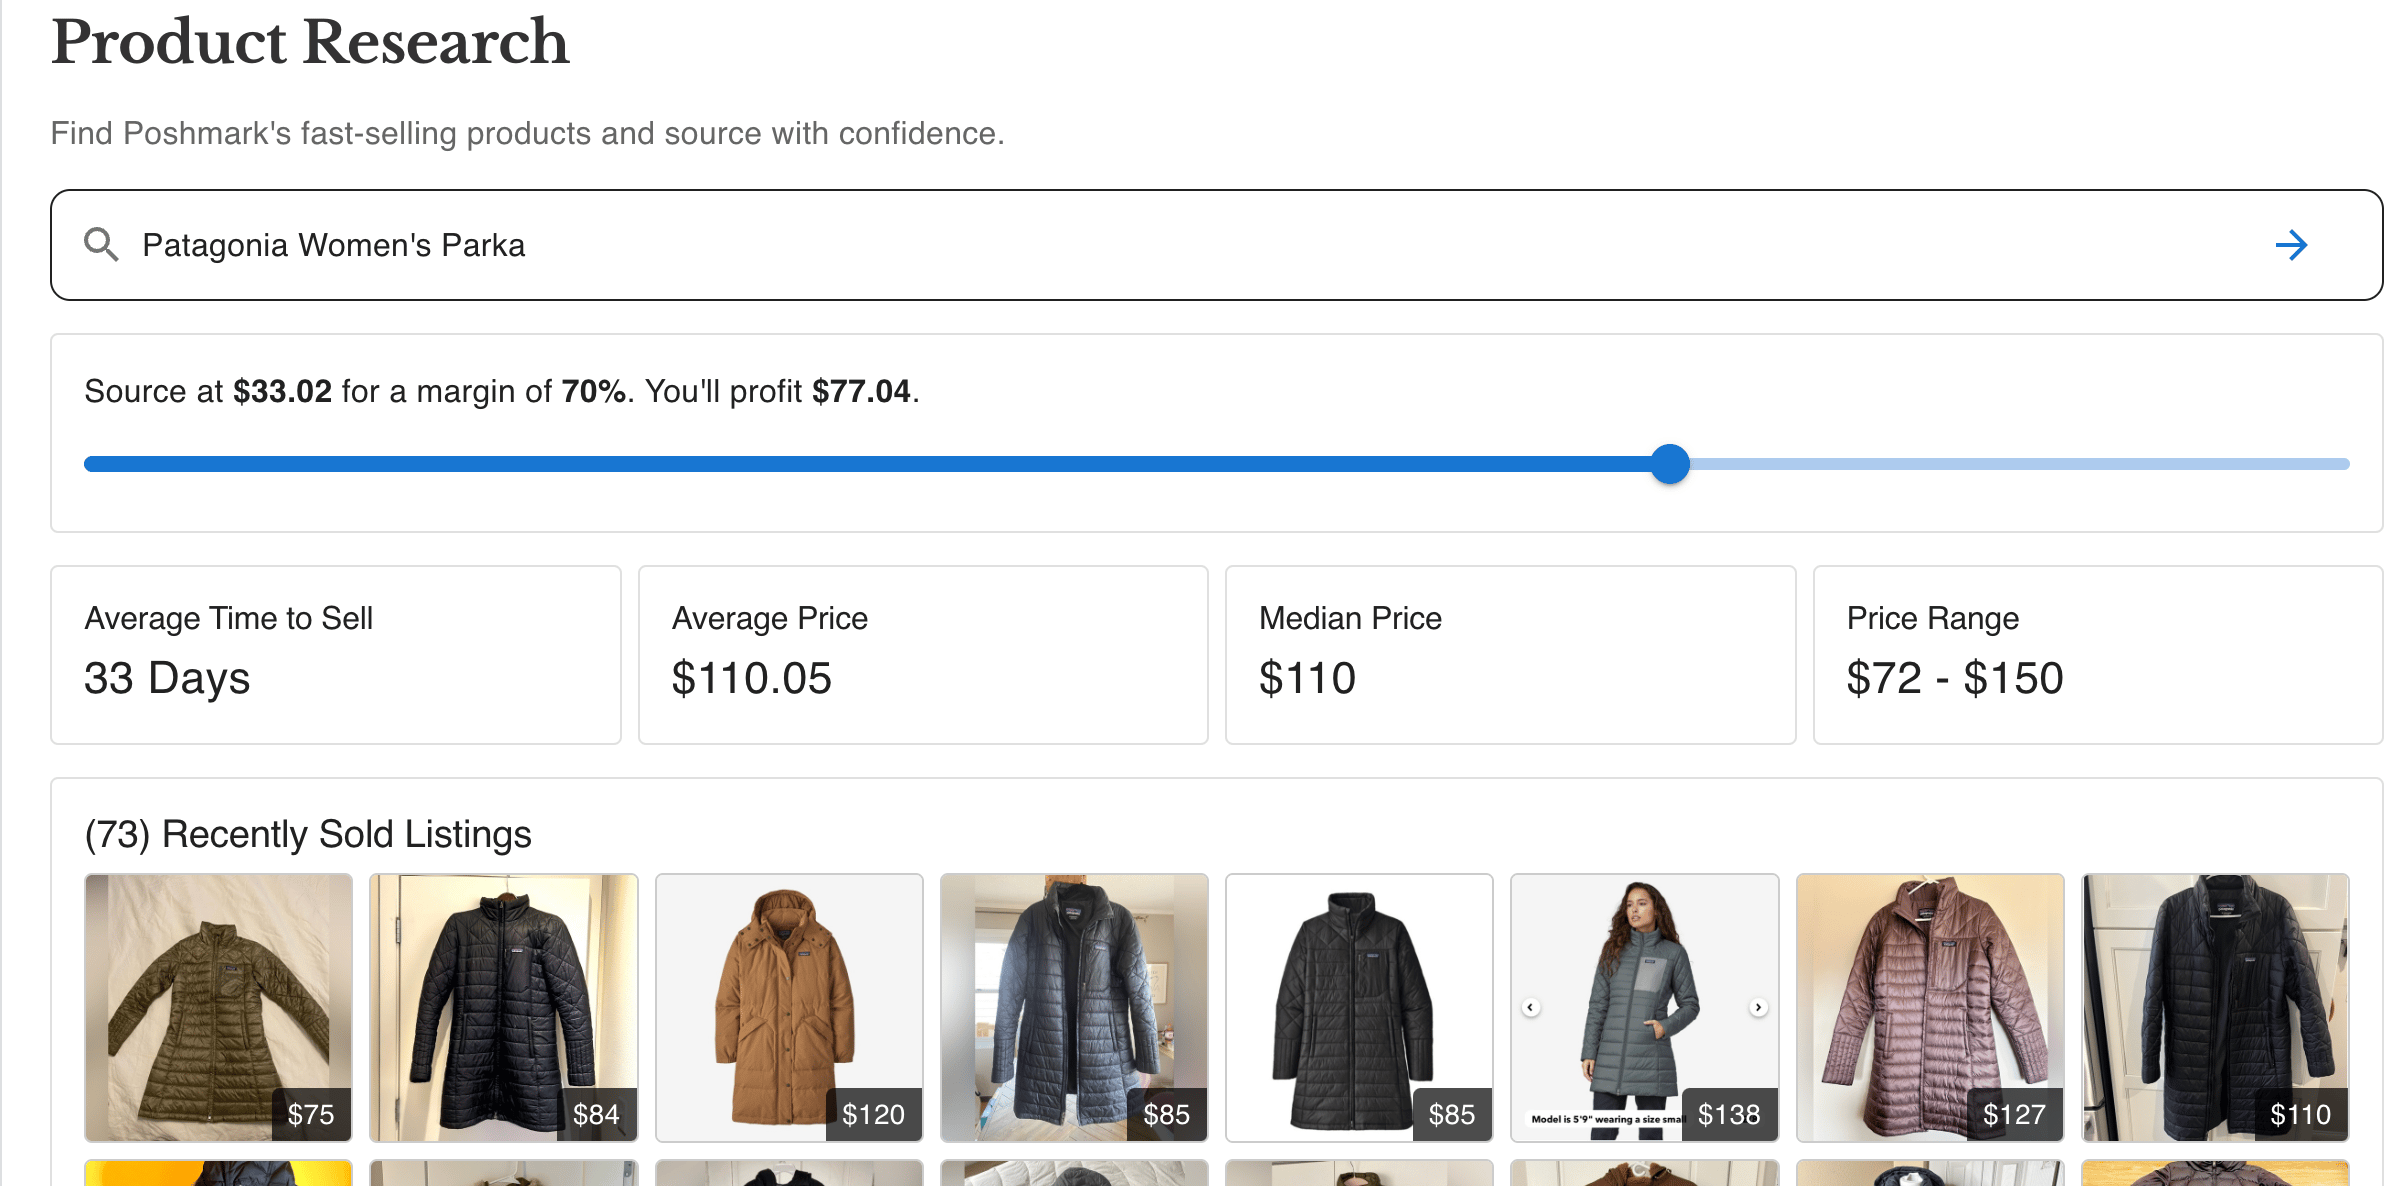
Task: Open the brown hooded parka $120 listing
Action: coord(789,1008)
